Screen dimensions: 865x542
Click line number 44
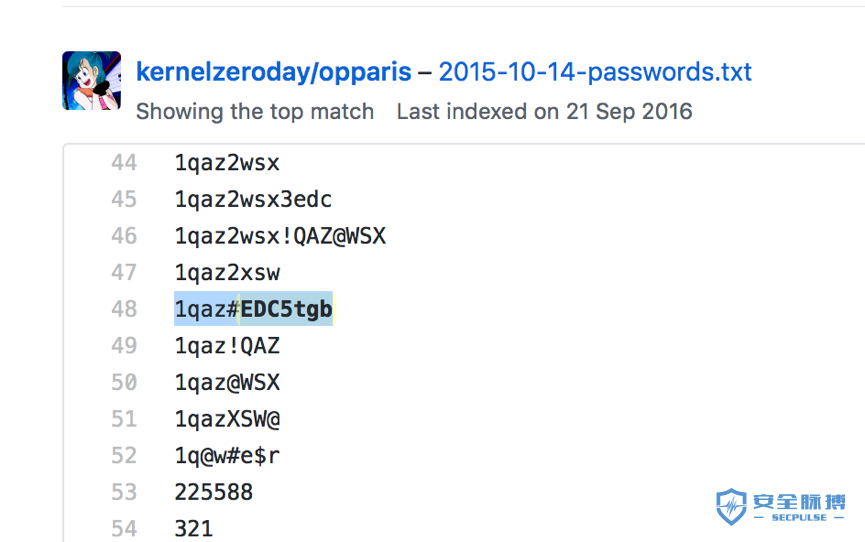coord(124,163)
